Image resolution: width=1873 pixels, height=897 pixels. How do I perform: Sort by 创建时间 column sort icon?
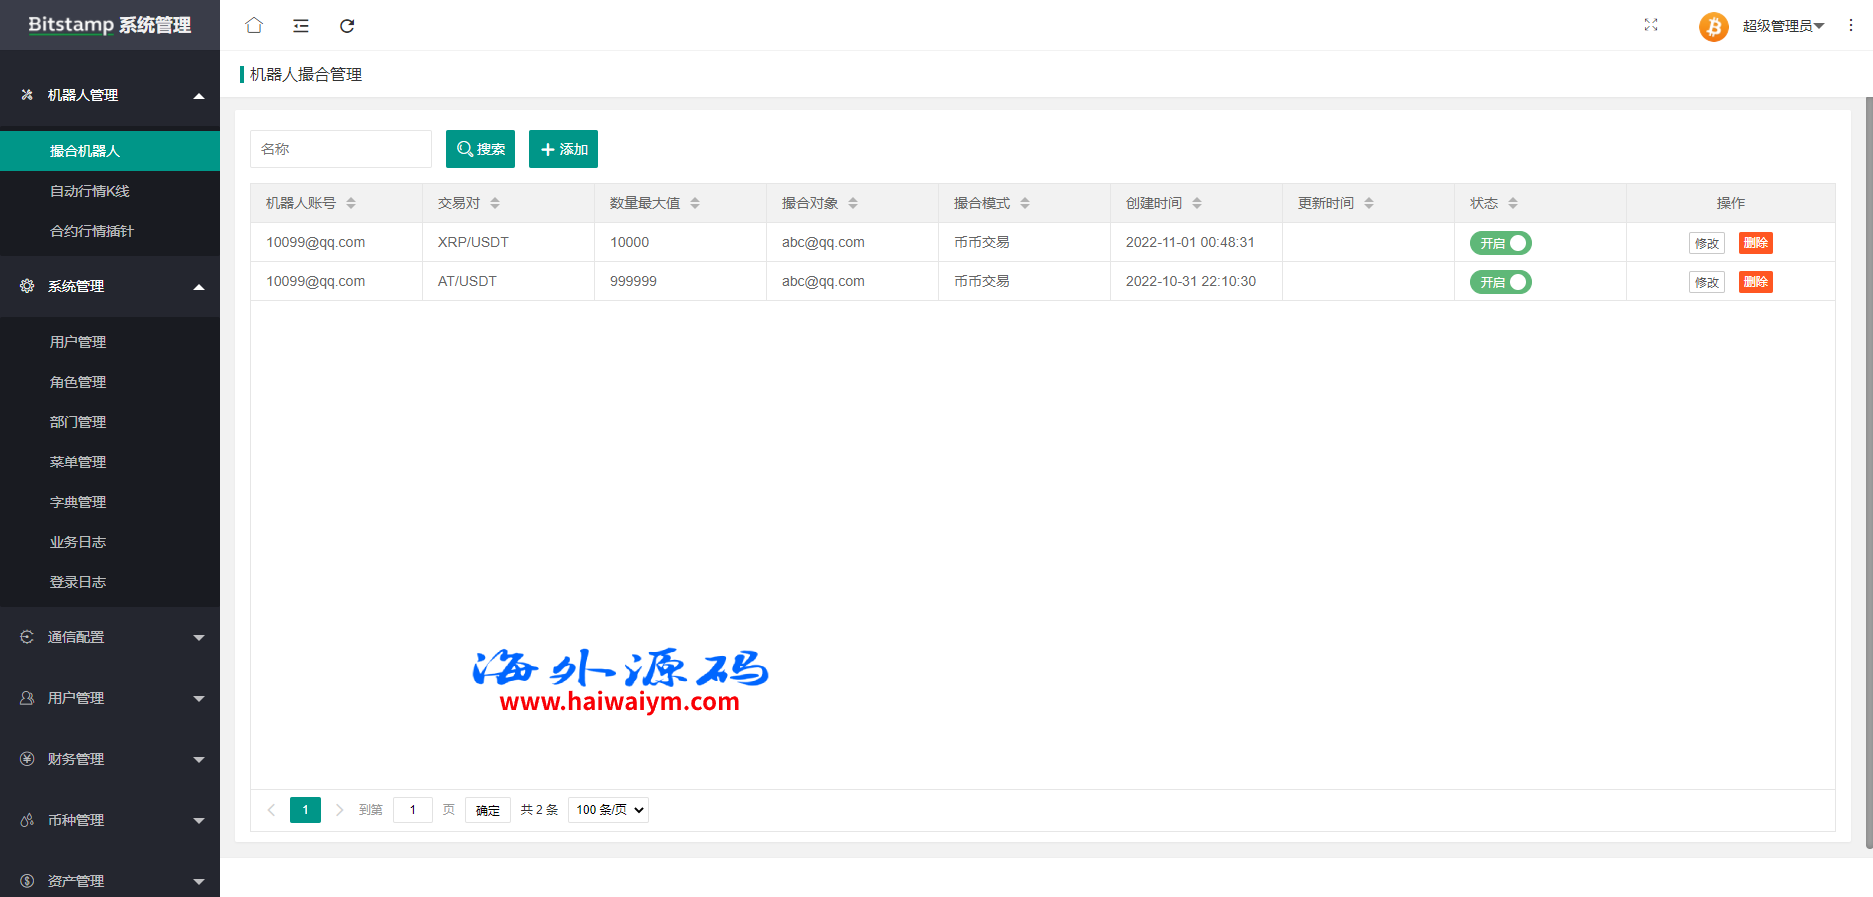coord(1197,203)
